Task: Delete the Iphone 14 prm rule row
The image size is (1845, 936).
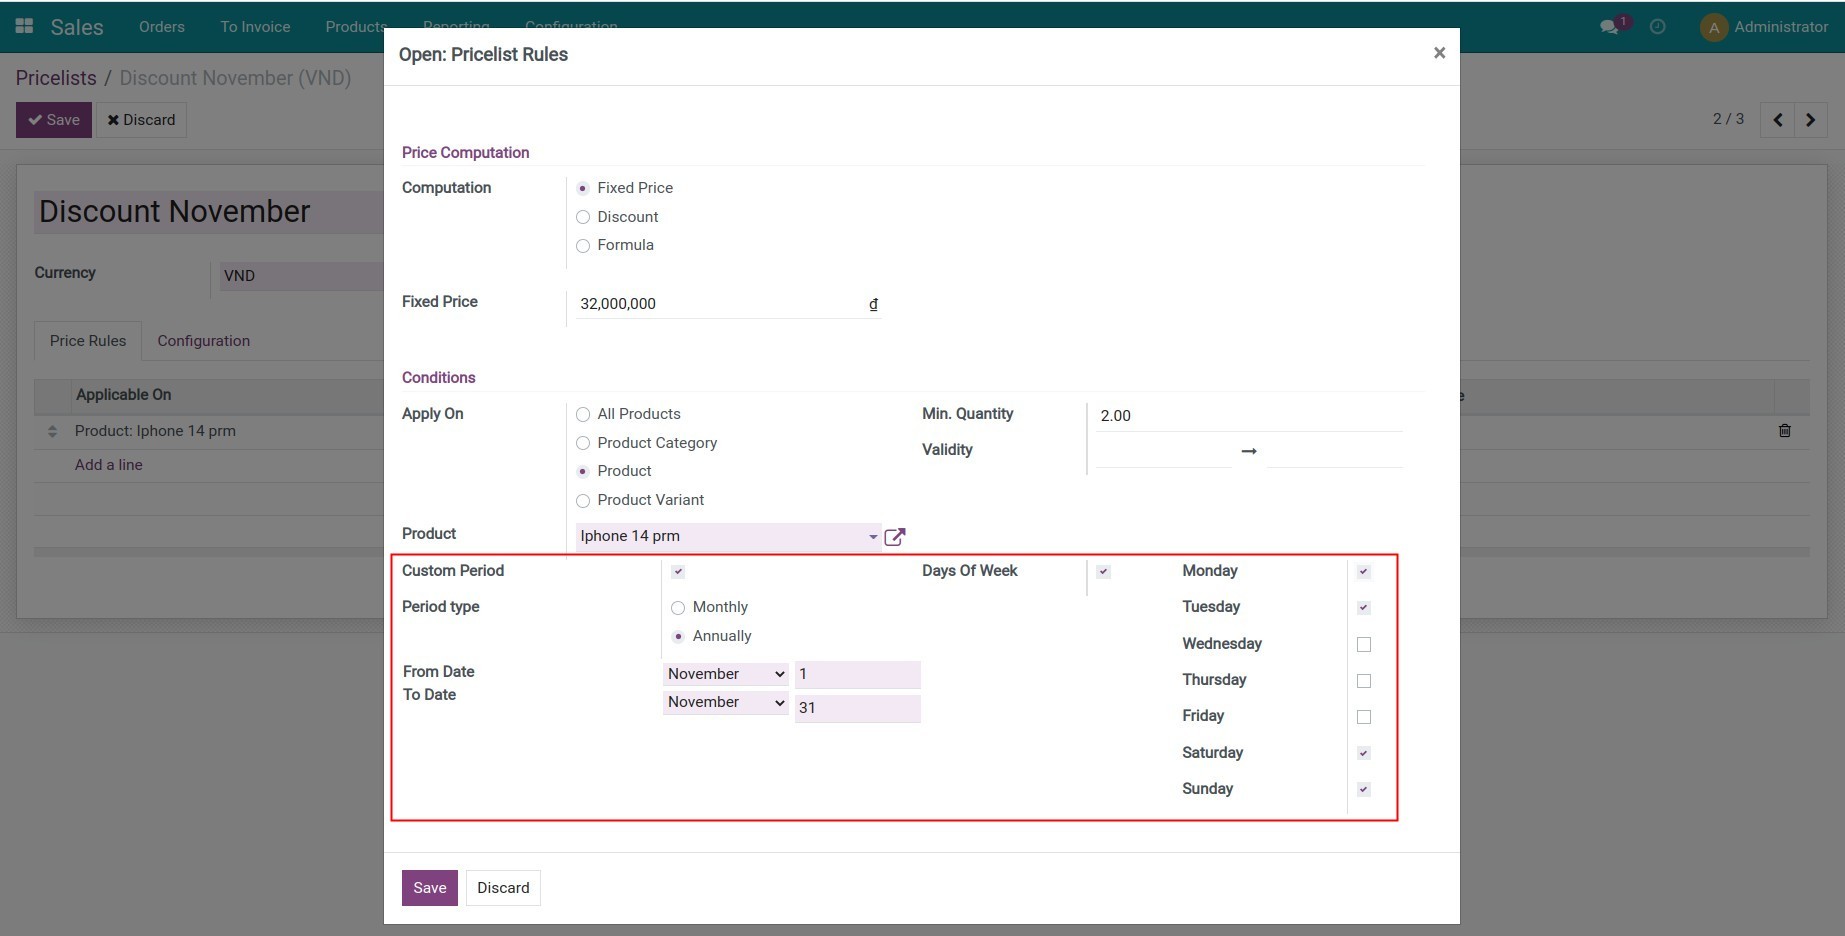Action: coord(1784,431)
